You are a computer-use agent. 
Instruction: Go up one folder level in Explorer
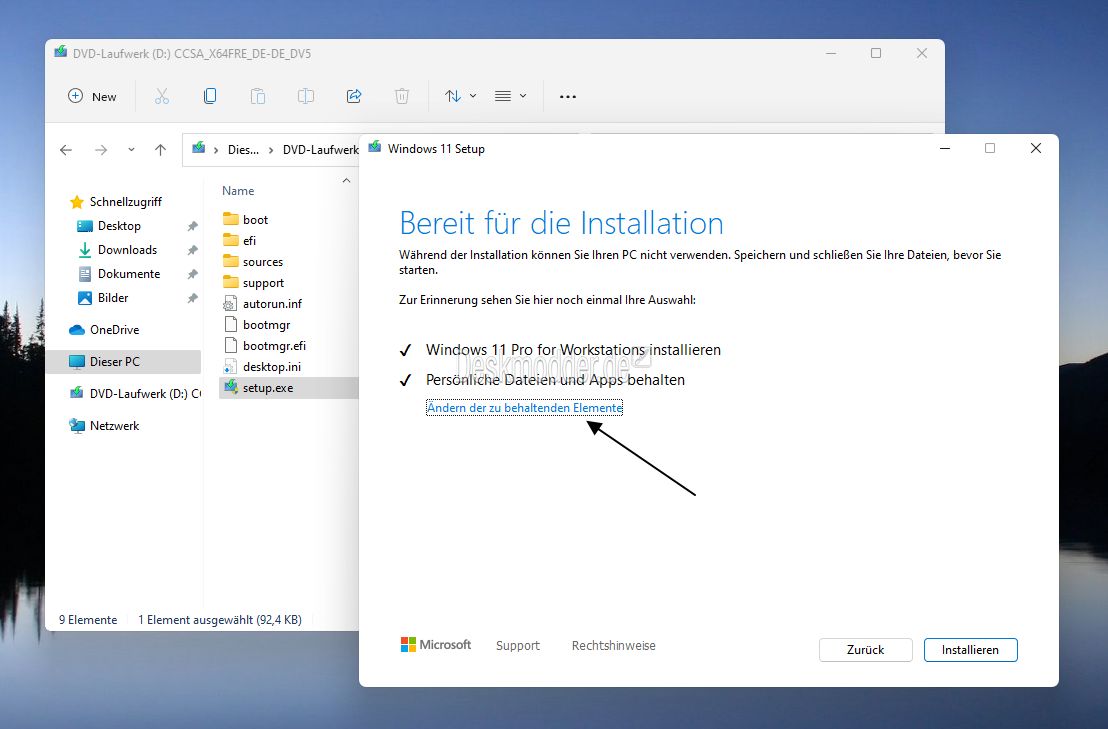[160, 150]
